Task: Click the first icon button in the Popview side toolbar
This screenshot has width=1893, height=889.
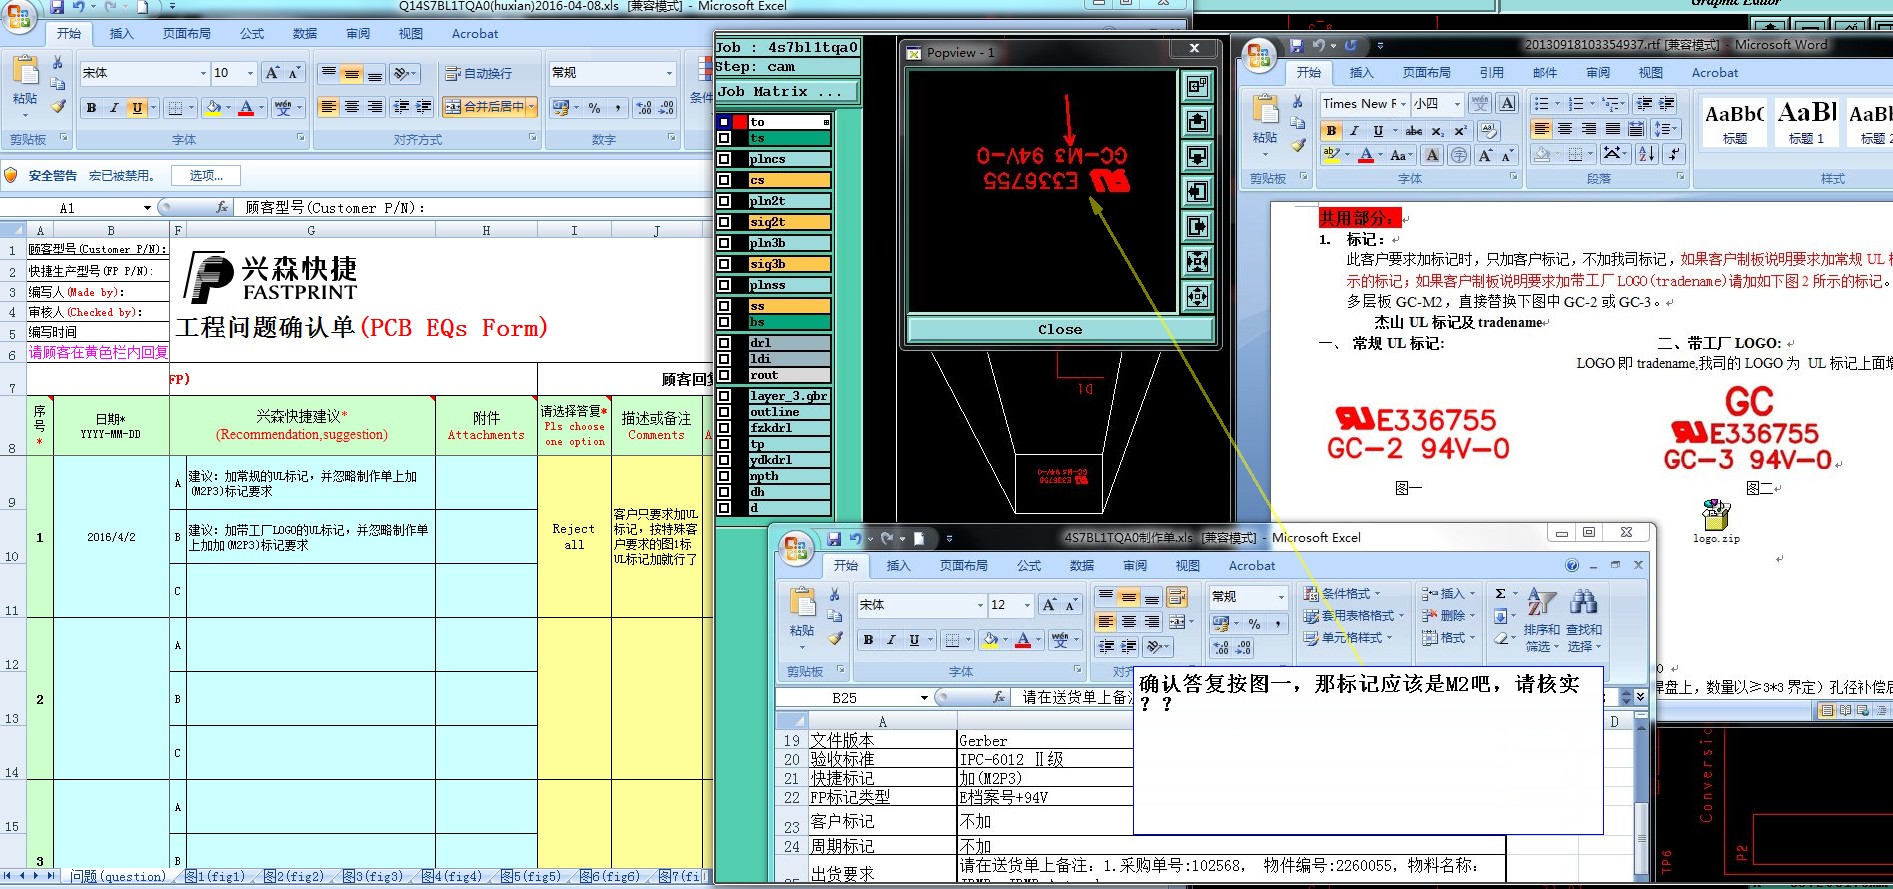Action: pos(1197,87)
